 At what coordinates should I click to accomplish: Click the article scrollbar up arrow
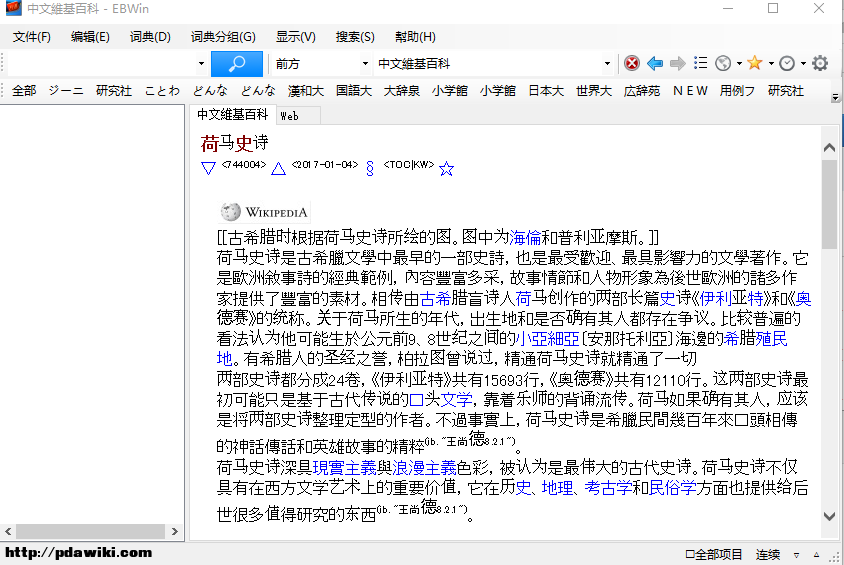tap(829, 147)
